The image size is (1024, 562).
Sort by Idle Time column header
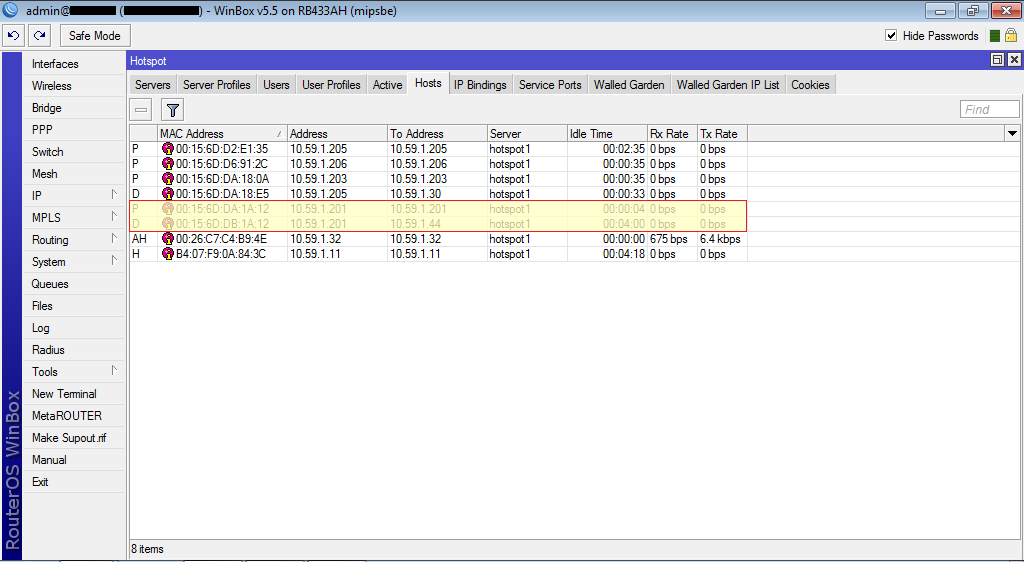pyautogui.click(x=607, y=134)
